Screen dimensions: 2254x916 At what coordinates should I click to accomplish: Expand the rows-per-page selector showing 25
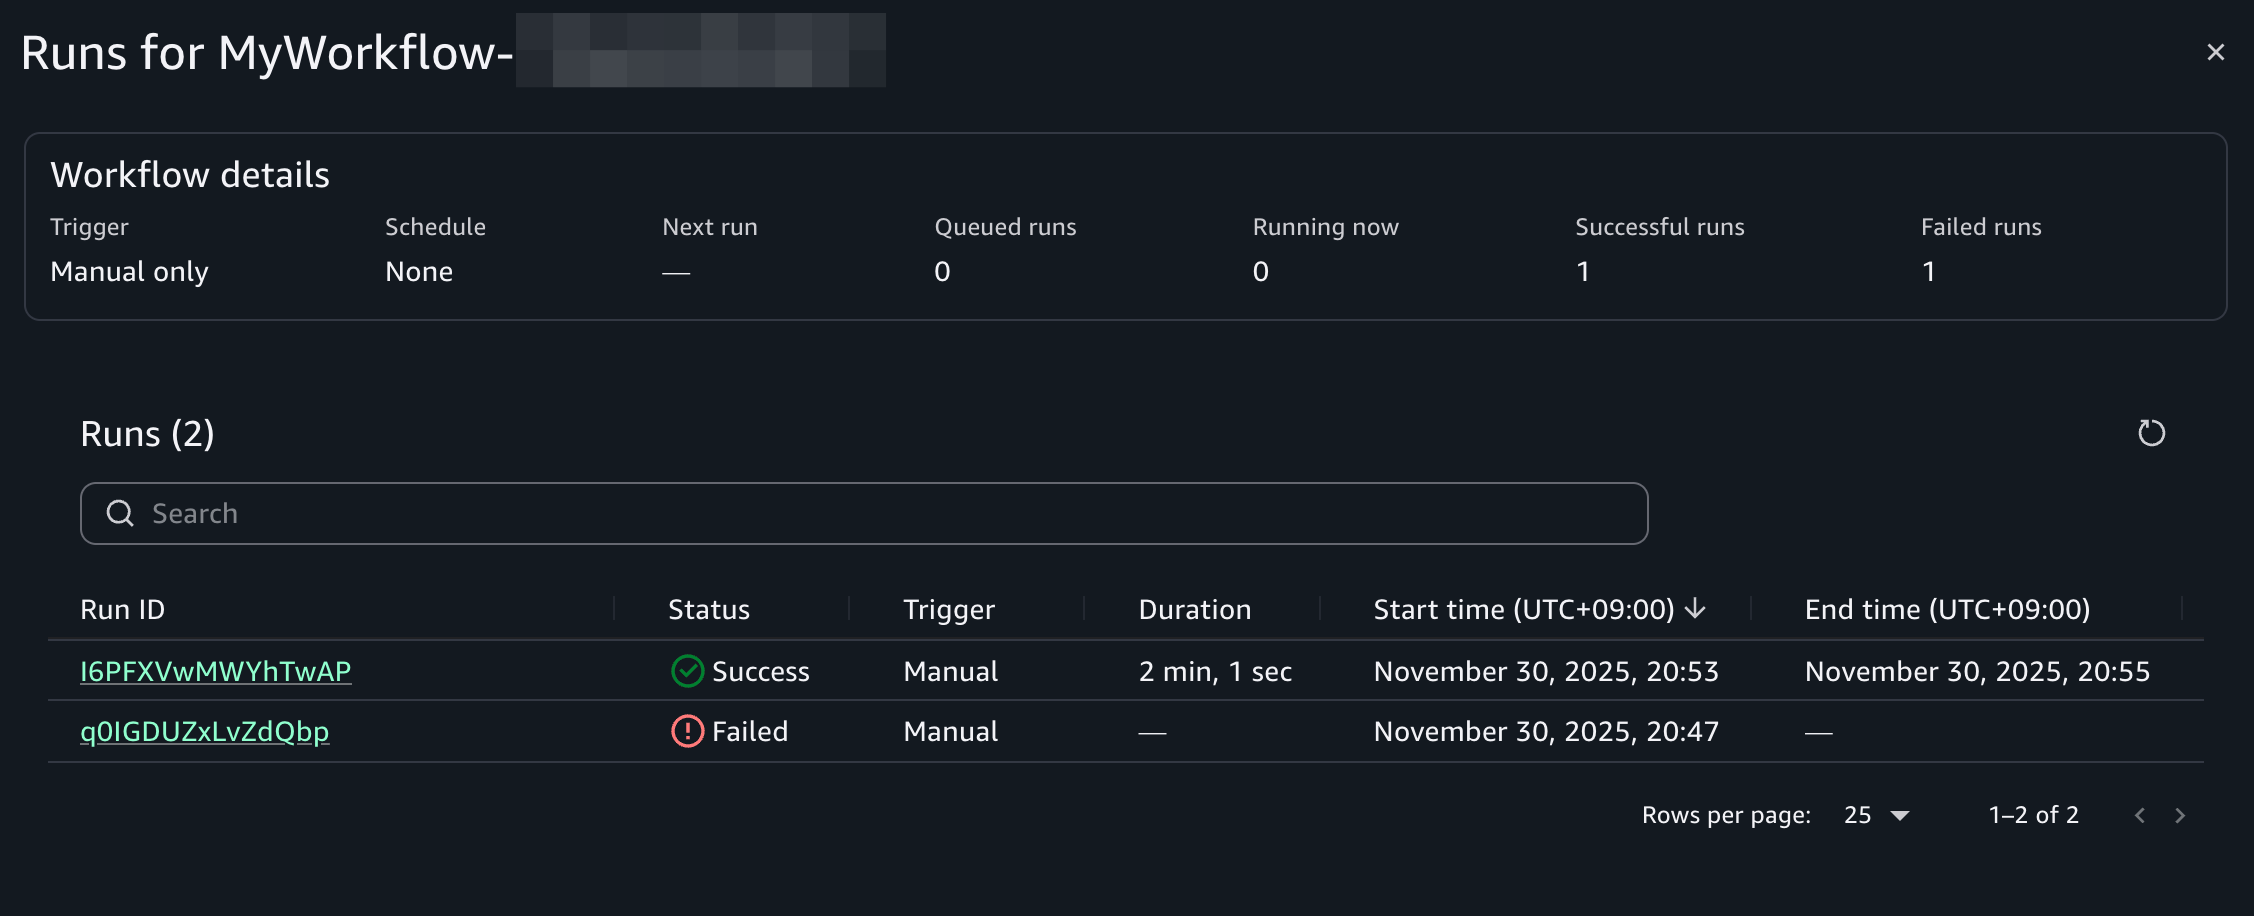(1875, 815)
